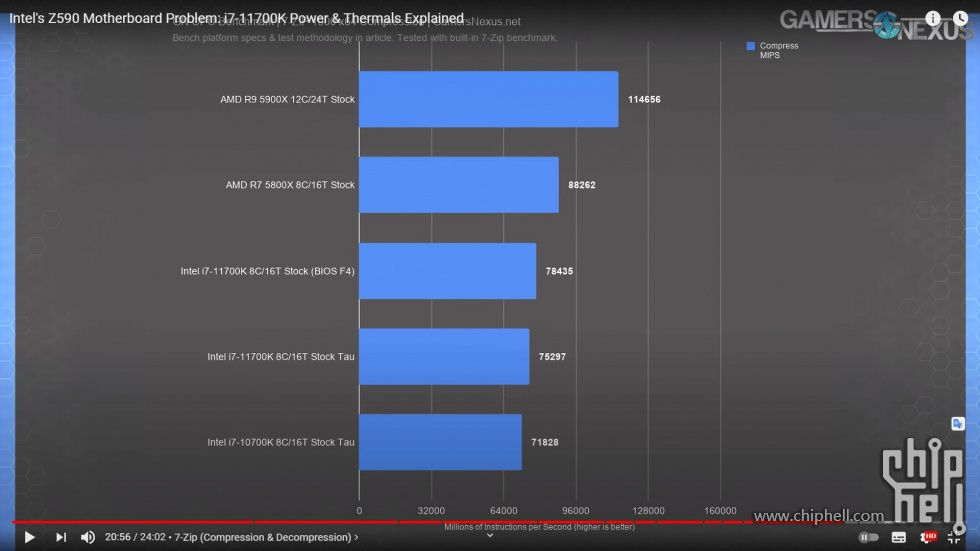Click the Compress MIPS legend swatch

[x=751, y=46]
